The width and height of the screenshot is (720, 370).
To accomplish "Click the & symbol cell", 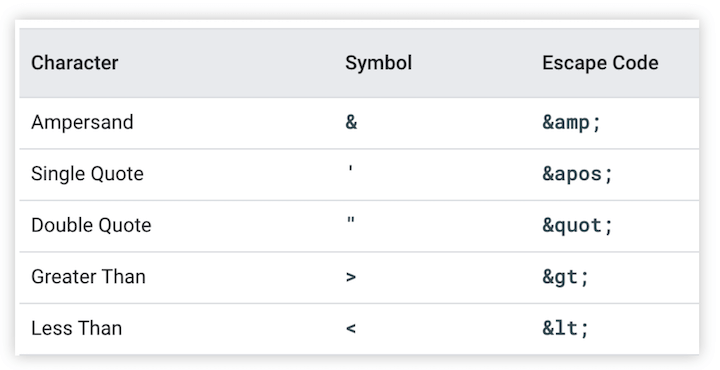I will (351, 123).
